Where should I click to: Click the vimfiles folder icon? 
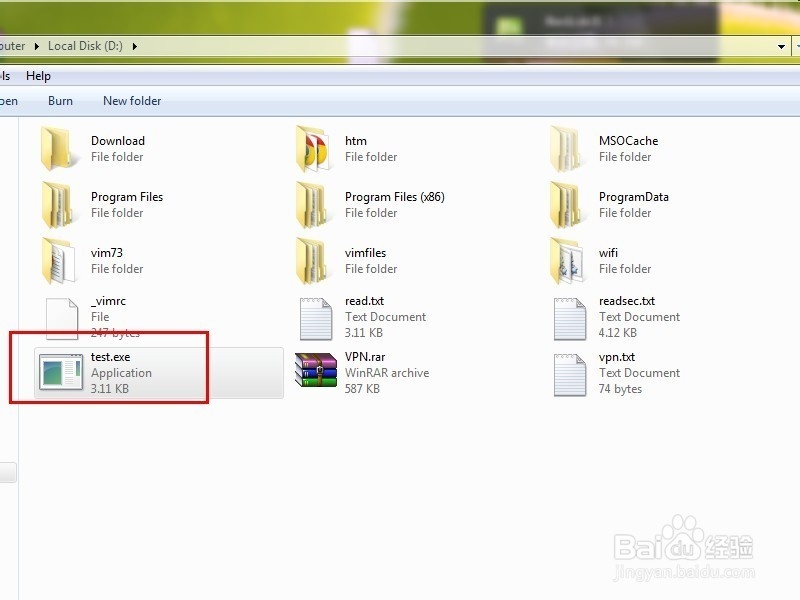pos(313,261)
